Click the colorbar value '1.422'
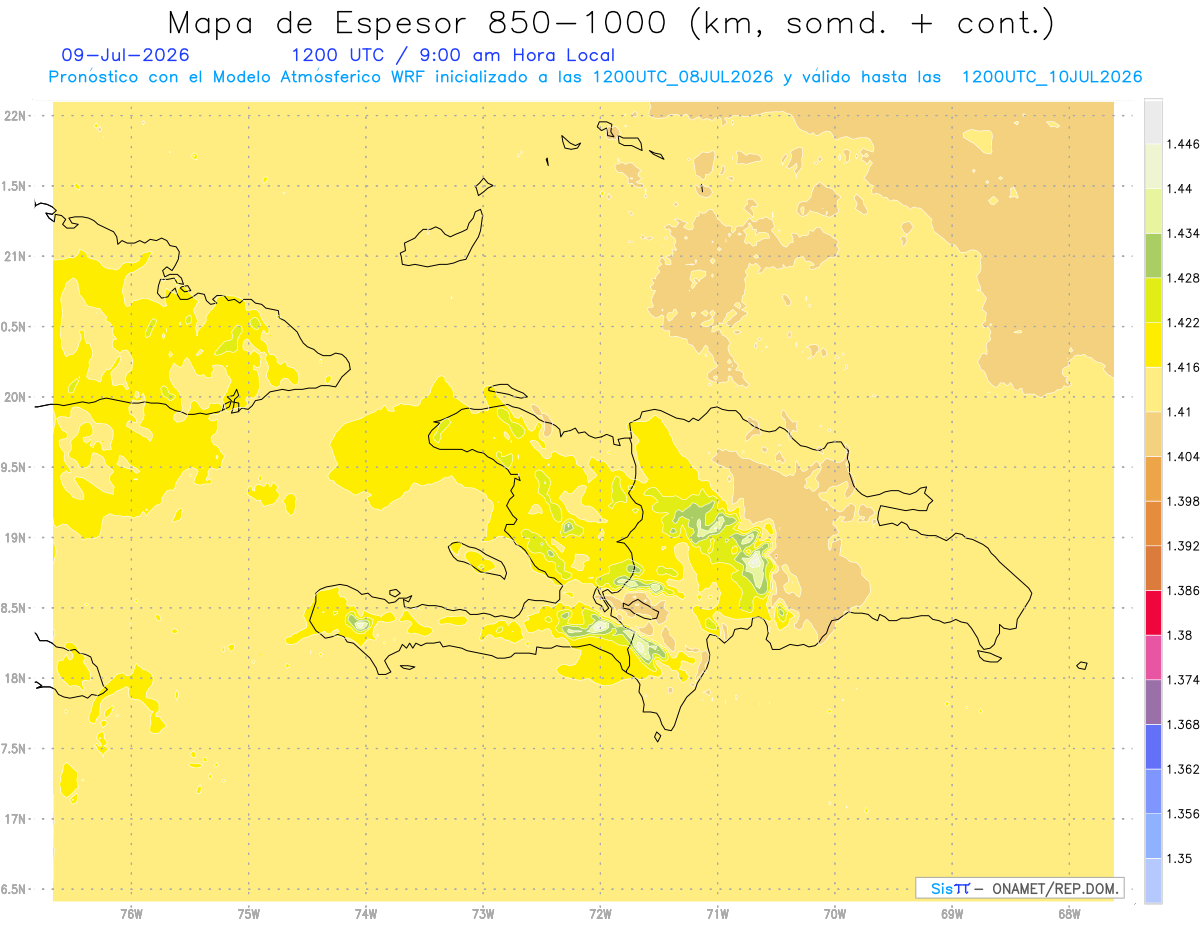This screenshot has height=927, width=1200. [1182, 323]
